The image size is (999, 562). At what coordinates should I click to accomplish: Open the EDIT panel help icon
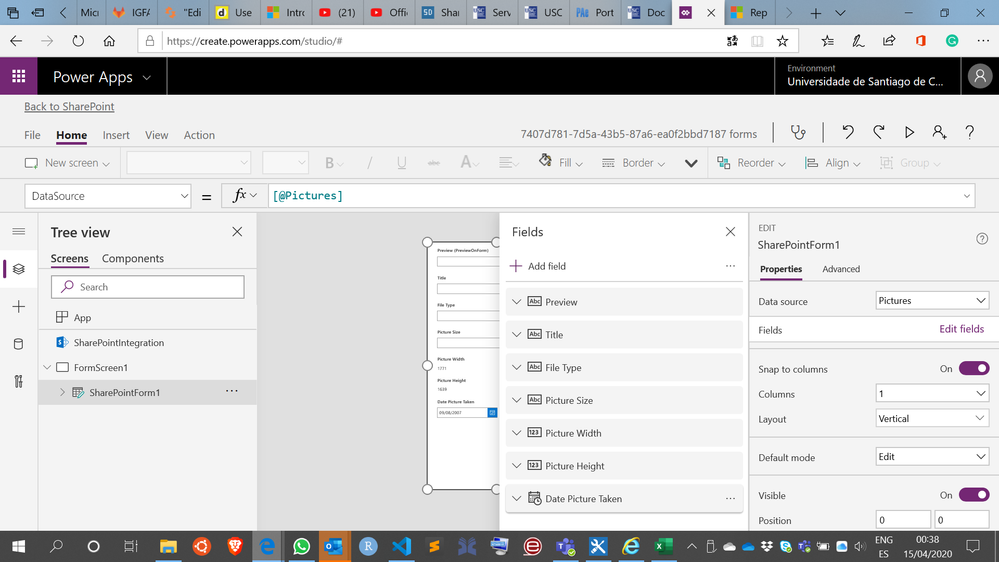[982, 238]
